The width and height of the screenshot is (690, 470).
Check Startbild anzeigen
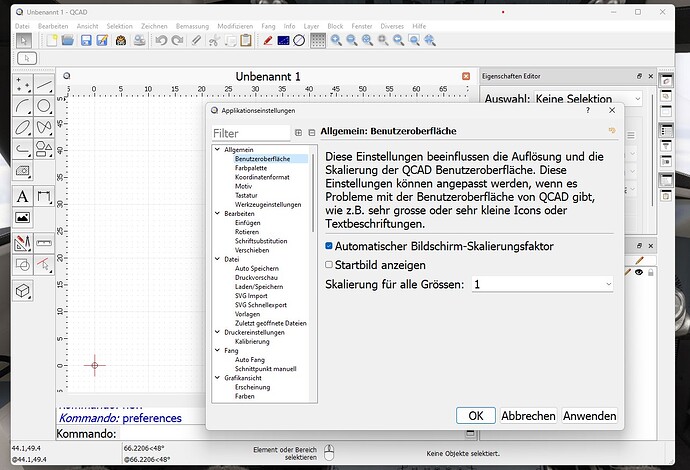point(329,264)
